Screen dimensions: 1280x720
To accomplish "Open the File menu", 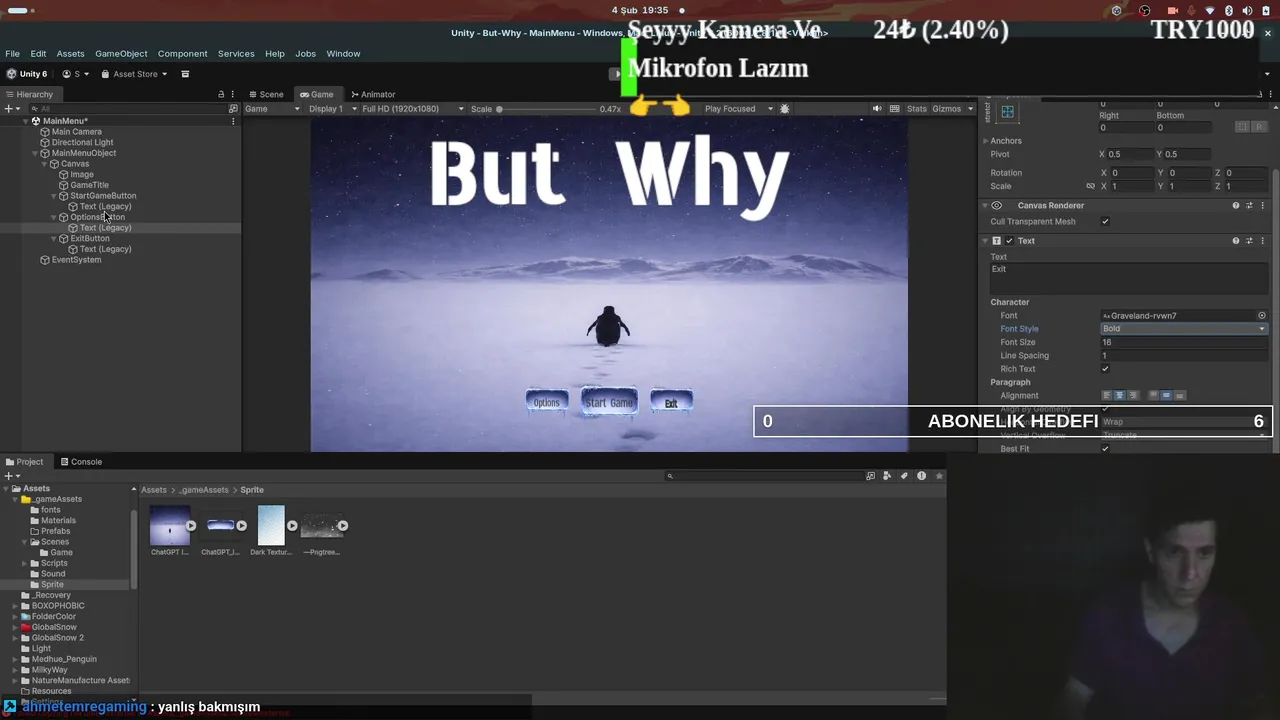I will [x=12, y=54].
